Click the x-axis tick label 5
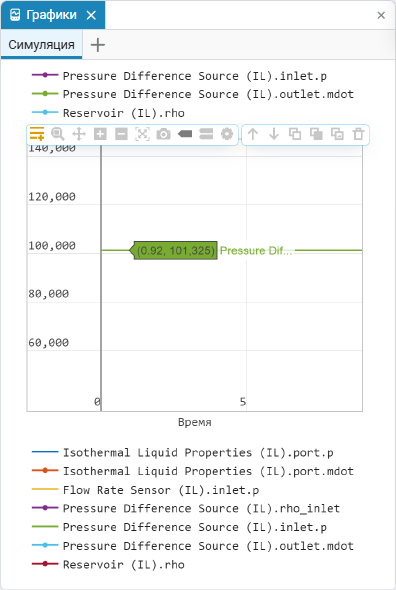The width and height of the screenshot is (396, 590). pyautogui.click(x=243, y=402)
